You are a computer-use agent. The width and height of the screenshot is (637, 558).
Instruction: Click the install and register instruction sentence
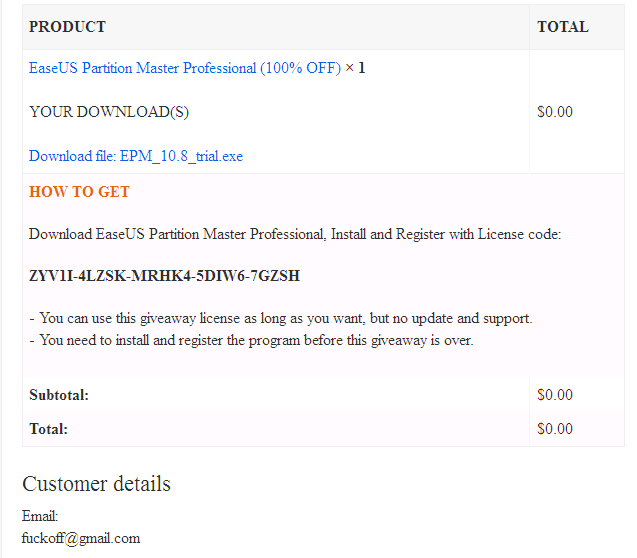pyautogui.click(x=295, y=234)
